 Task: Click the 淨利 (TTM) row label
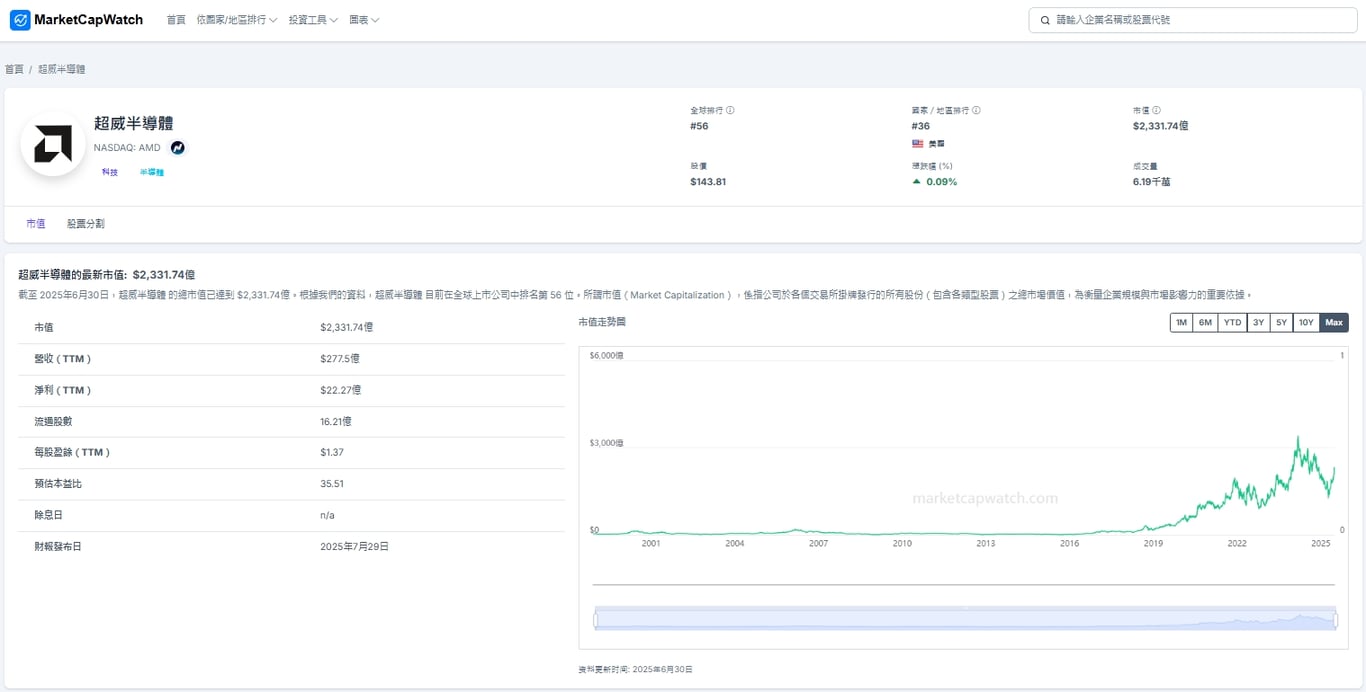pos(63,390)
